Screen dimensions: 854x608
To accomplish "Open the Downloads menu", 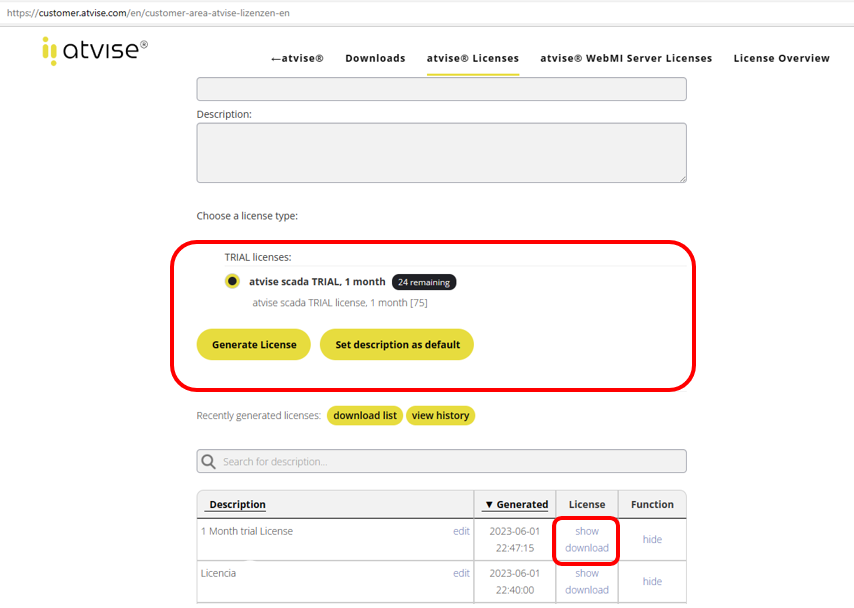I will [x=375, y=58].
